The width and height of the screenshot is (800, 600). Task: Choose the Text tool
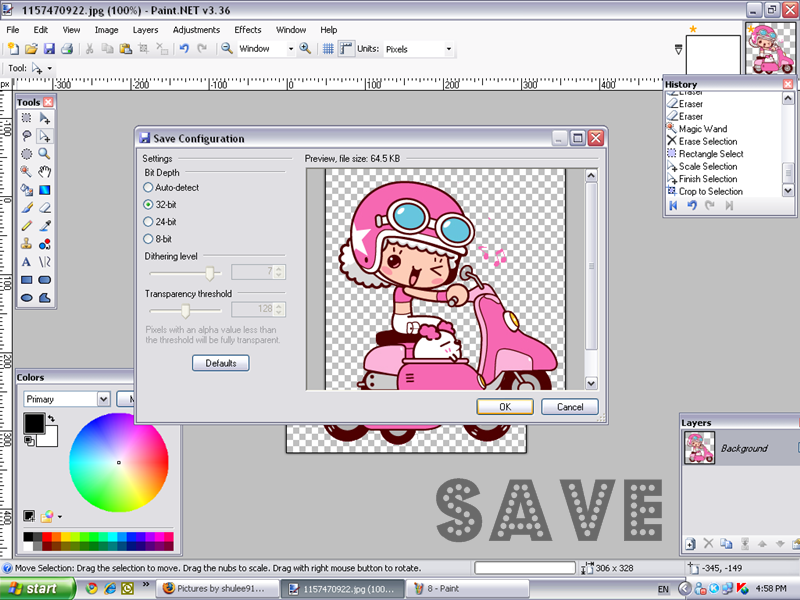click(x=27, y=262)
